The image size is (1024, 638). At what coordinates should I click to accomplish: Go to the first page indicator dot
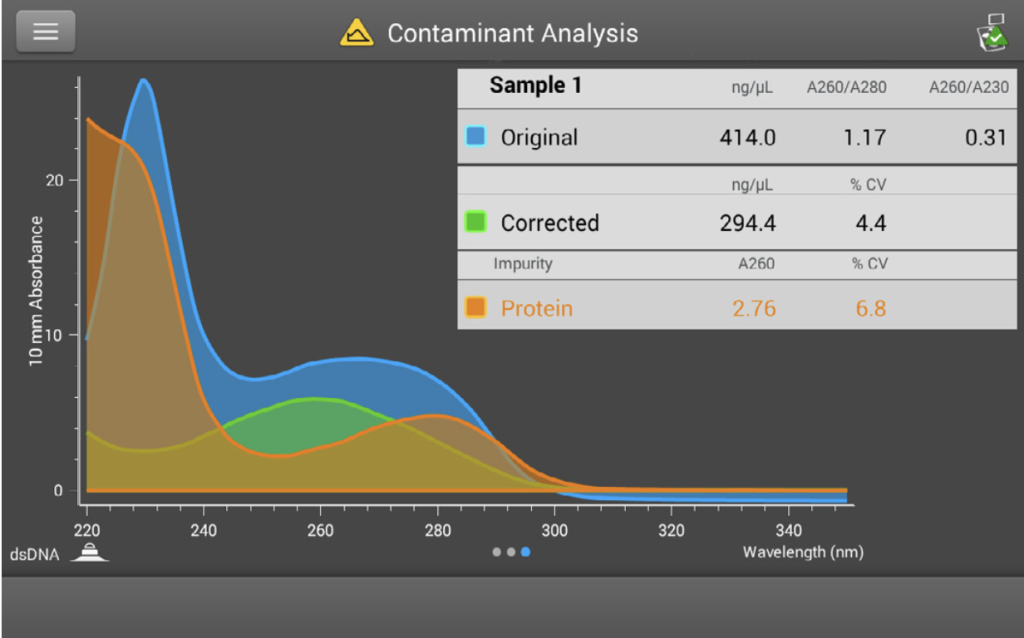pos(497,552)
